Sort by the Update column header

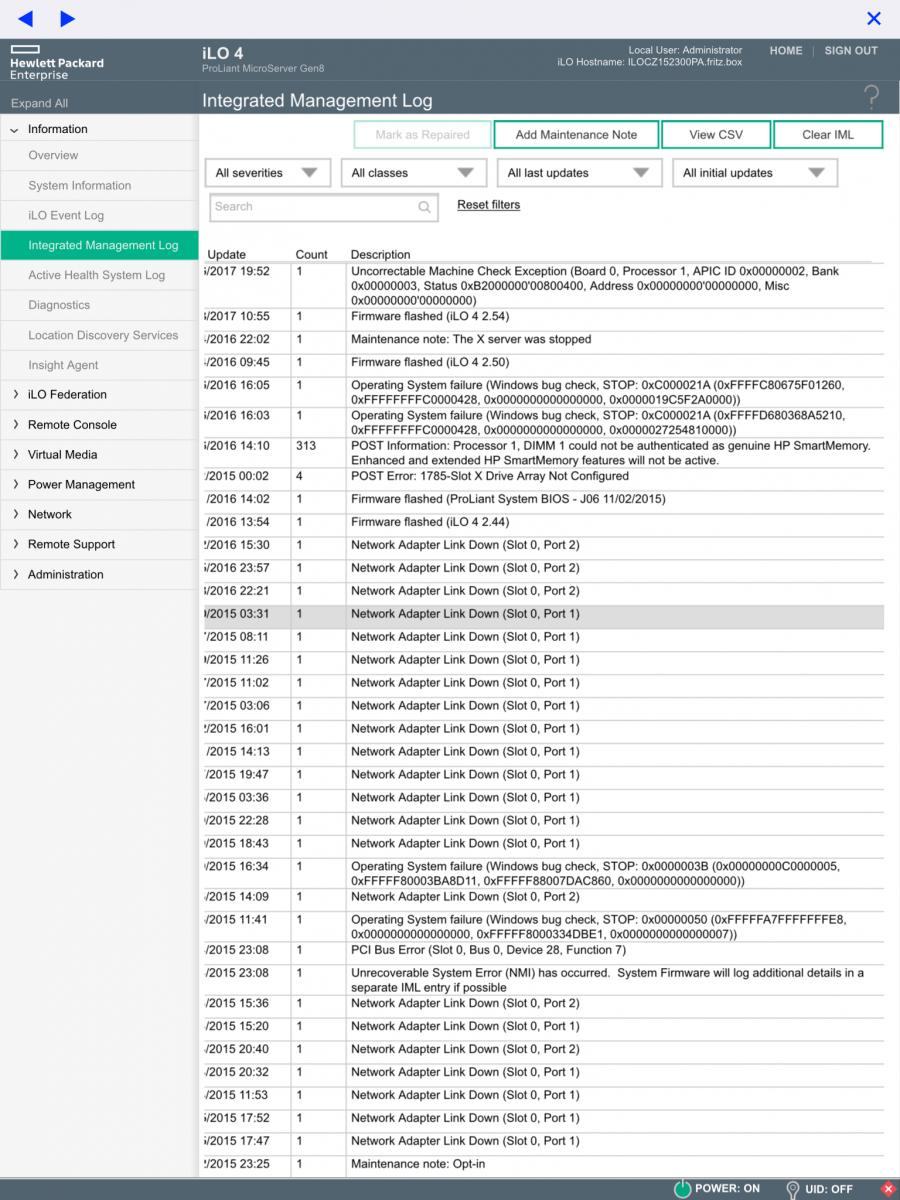[x=227, y=255]
